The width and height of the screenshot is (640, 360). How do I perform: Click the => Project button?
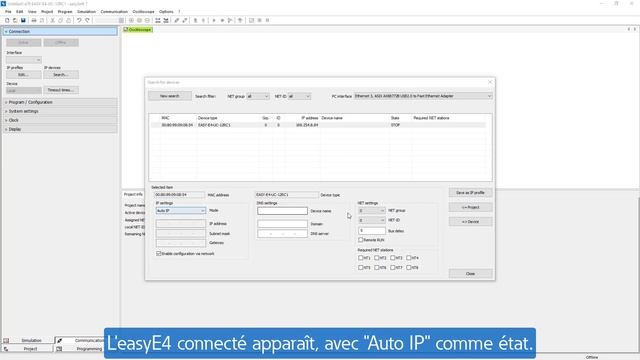[470, 207]
